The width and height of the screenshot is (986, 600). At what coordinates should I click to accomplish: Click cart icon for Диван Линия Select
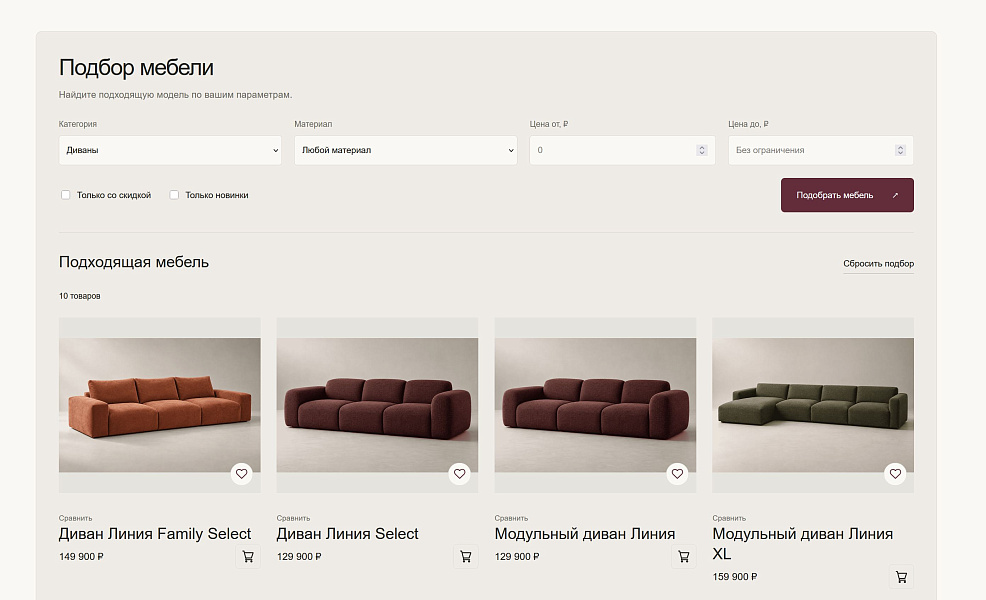pyautogui.click(x=466, y=557)
